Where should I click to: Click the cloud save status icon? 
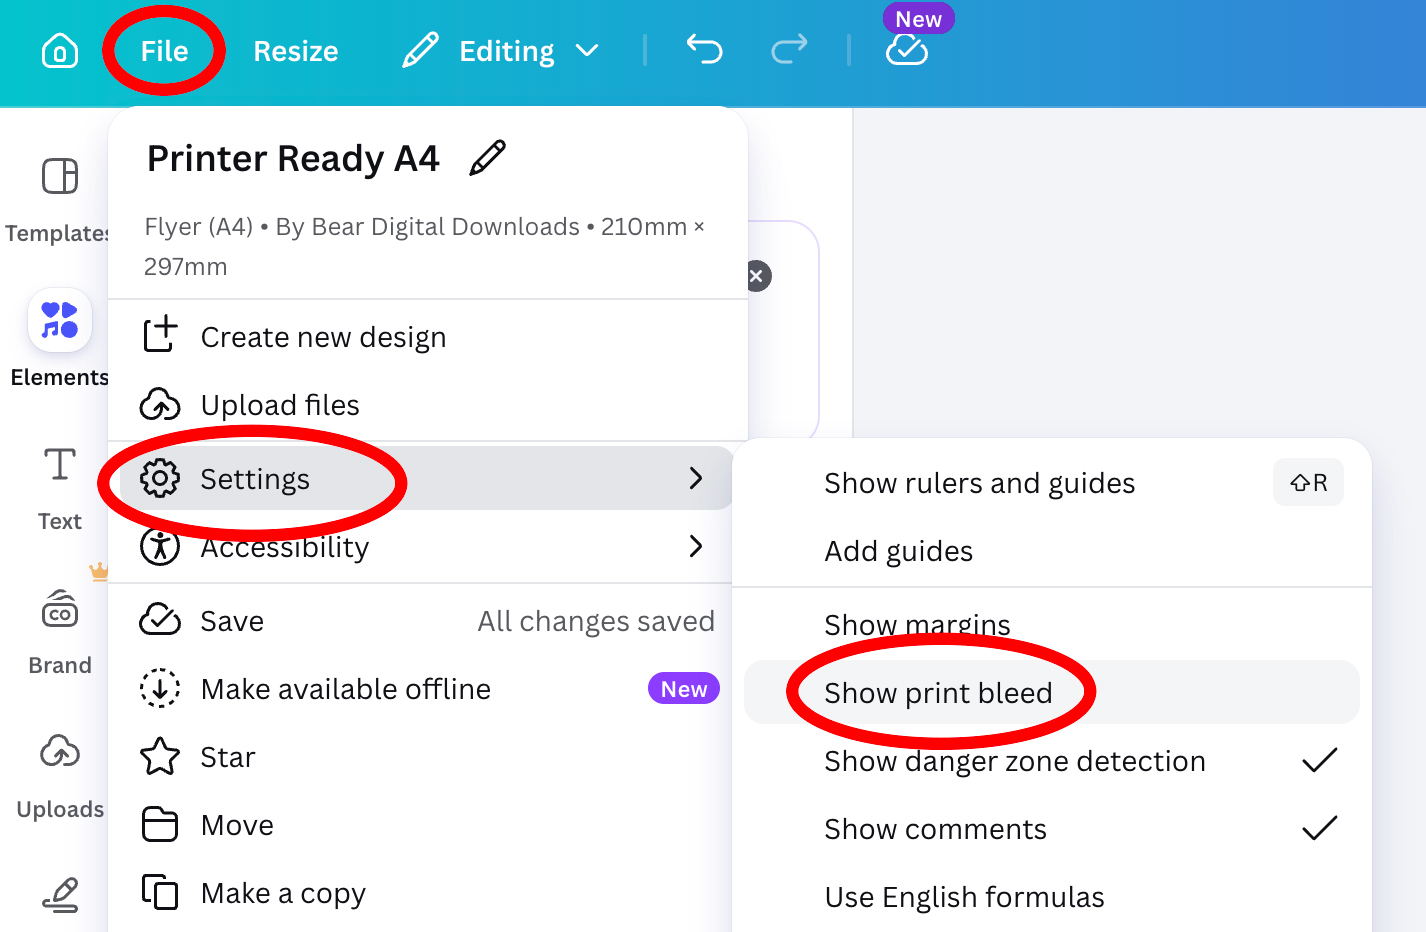pos(907,50)
